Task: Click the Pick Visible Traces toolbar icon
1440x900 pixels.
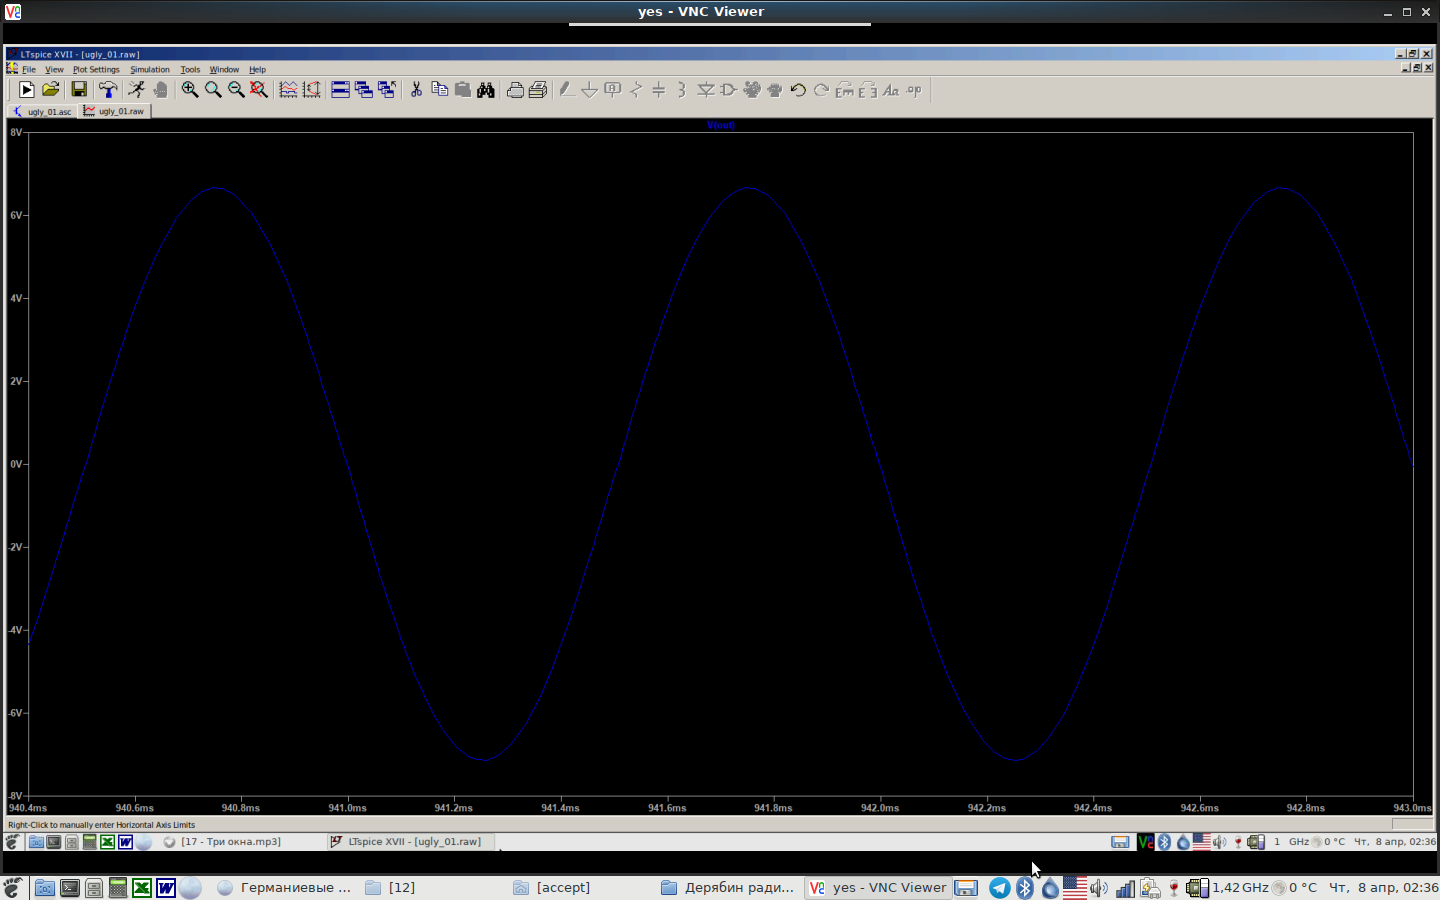Action: 288,90
